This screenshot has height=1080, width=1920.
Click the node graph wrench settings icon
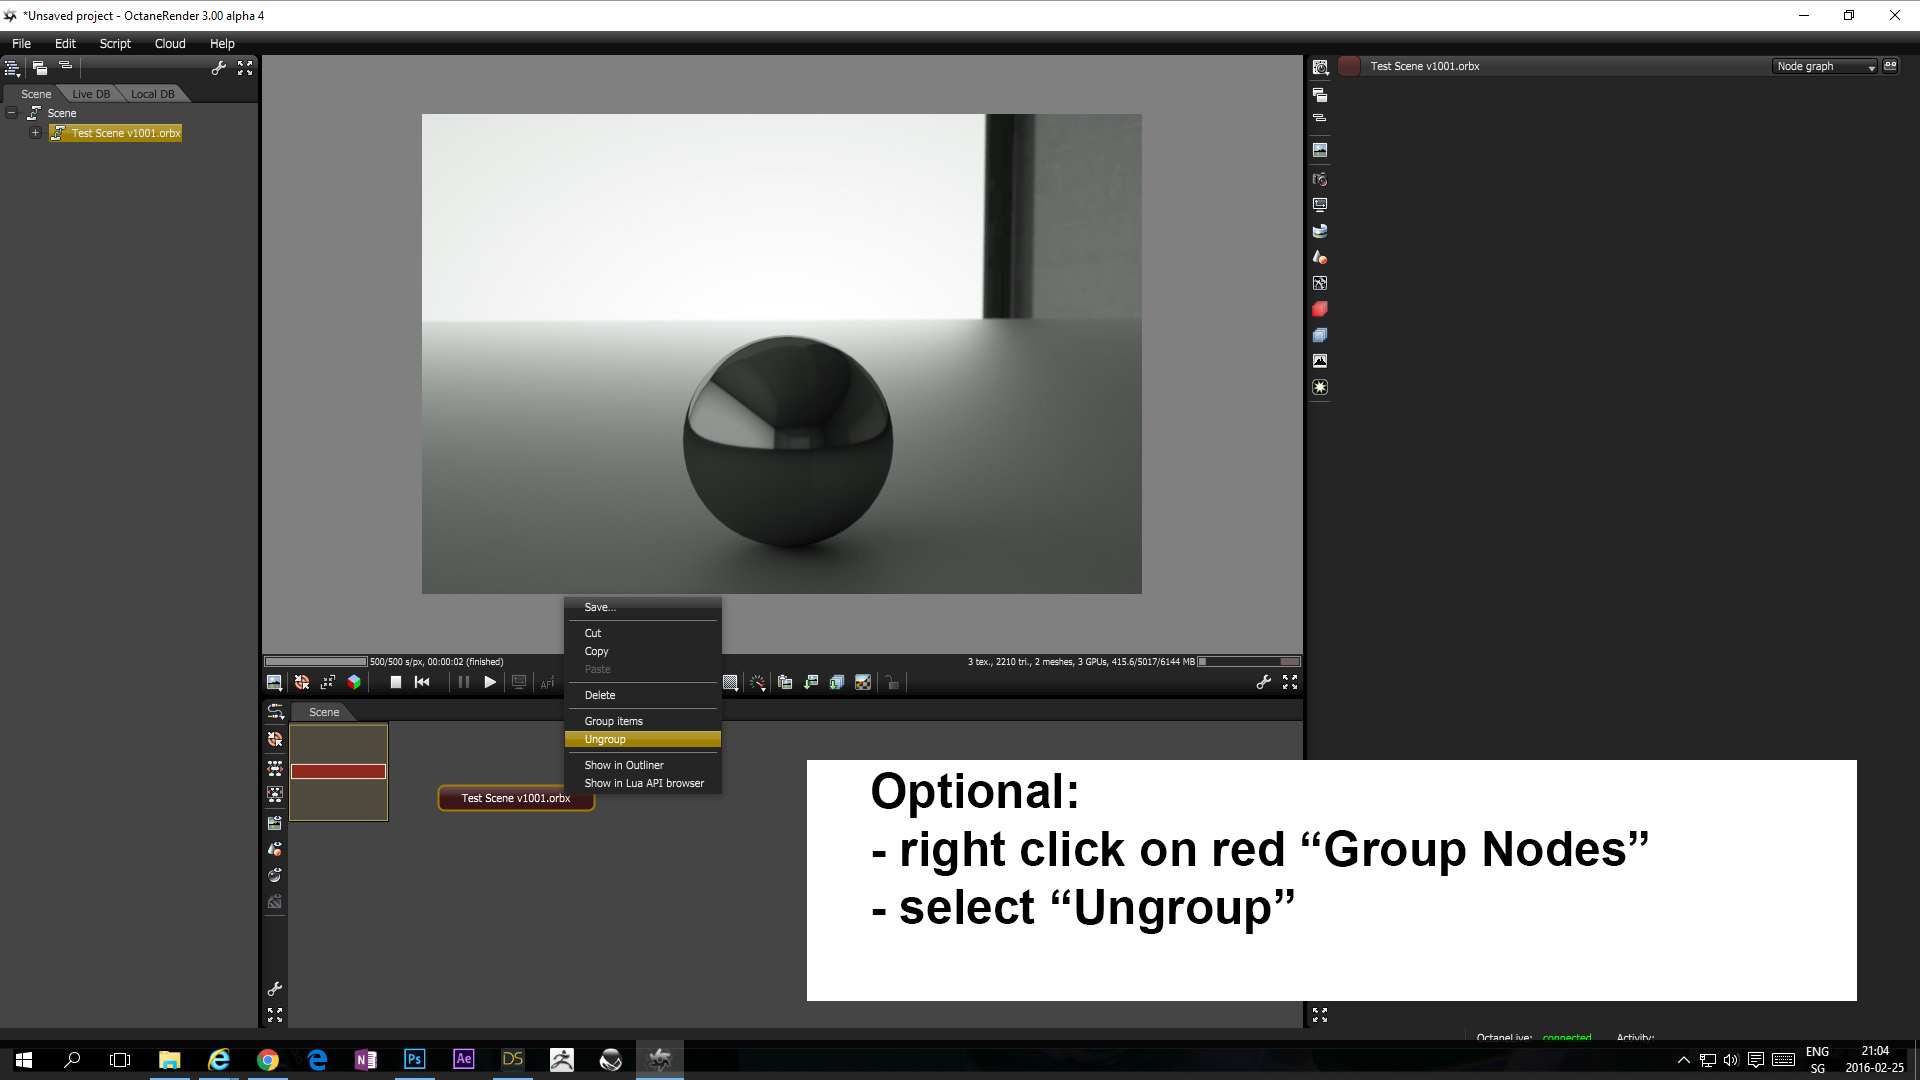tap(275, 989)
